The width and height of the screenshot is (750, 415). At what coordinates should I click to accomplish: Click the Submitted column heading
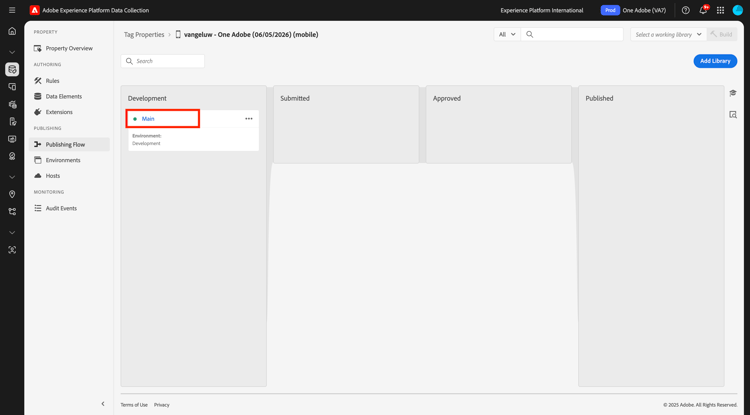click(295, 98)
